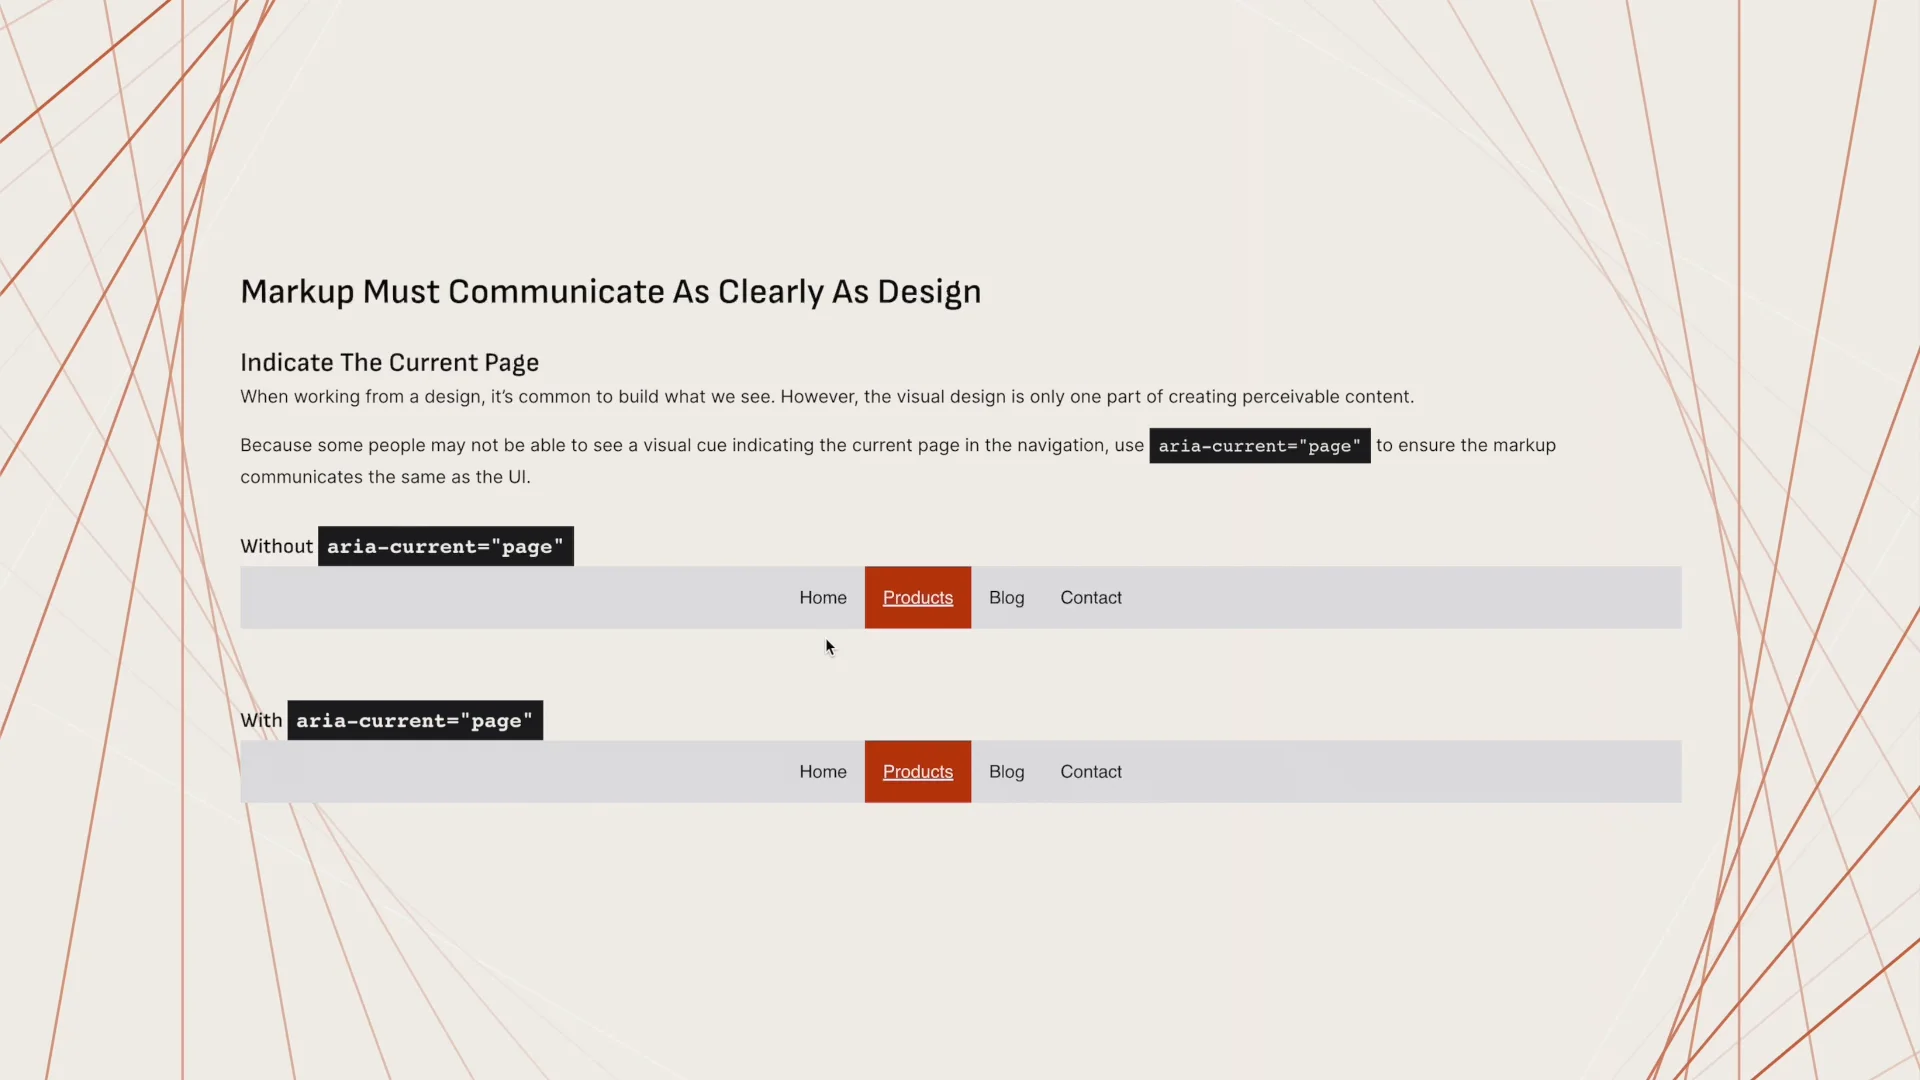
Task: Click the phrase communicates the same as the UI
Action: [x=385, y=477]
